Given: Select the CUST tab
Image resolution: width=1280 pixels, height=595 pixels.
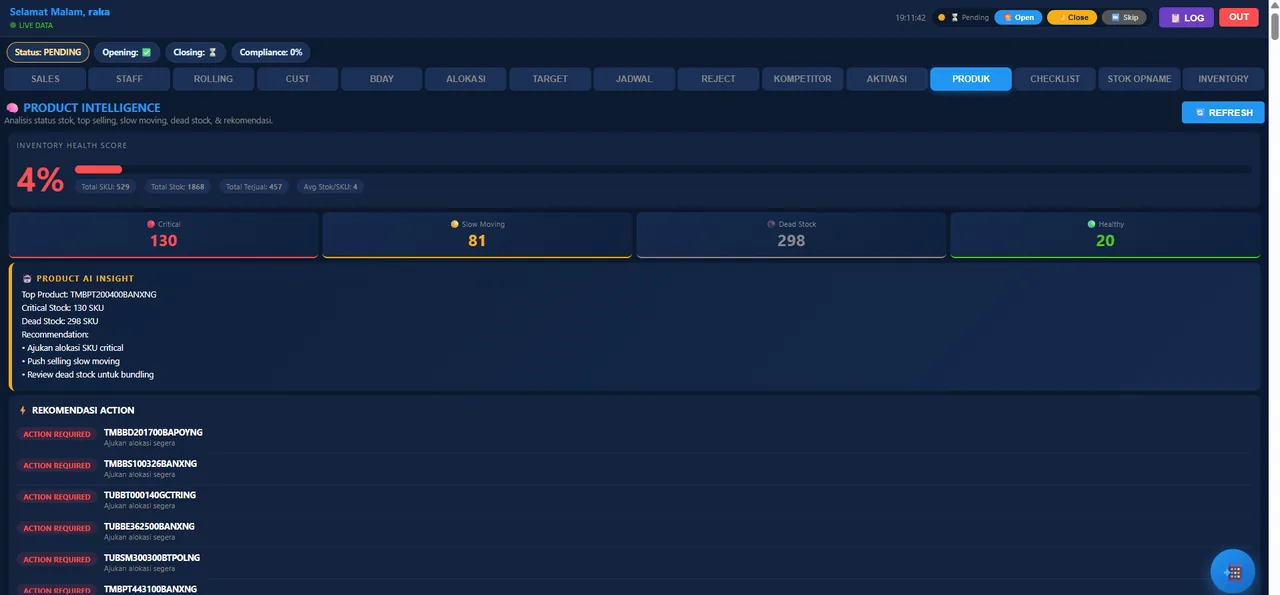Looking at the screenshot, I should click(x=297, y=79).
